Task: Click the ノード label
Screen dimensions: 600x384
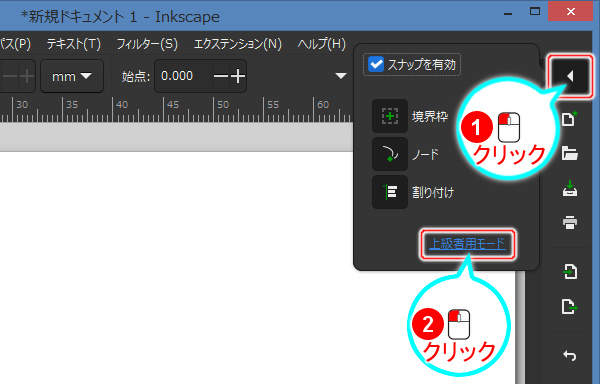Action: [425, 155]
